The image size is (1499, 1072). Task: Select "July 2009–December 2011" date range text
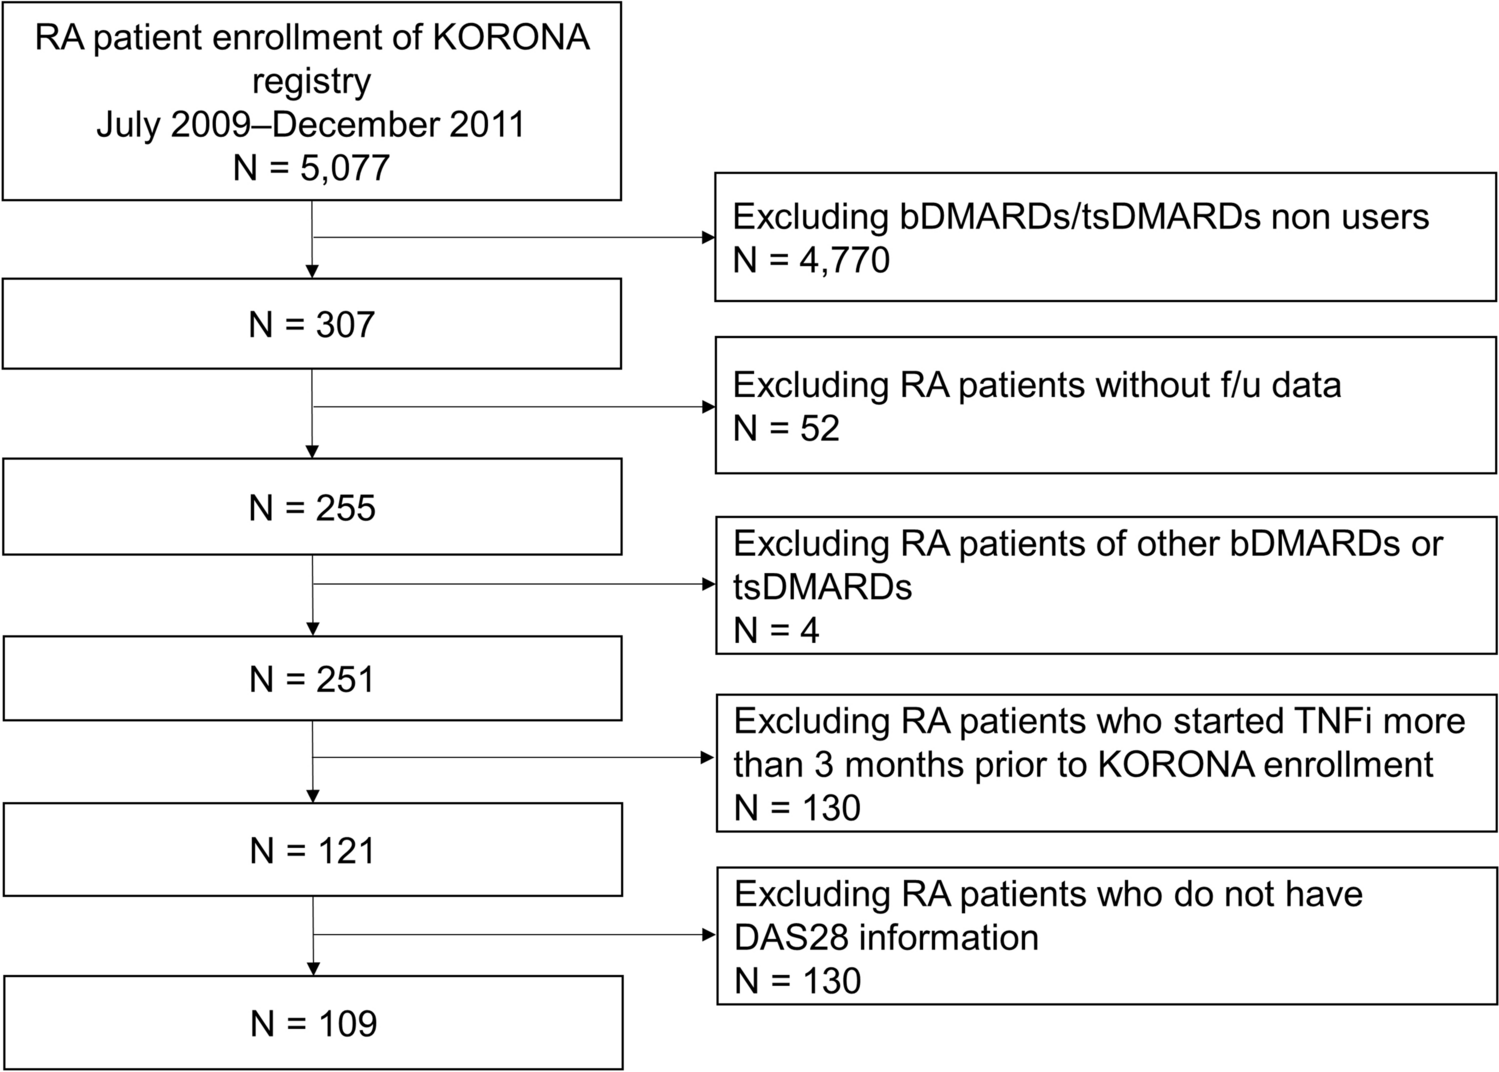[311, 124]
